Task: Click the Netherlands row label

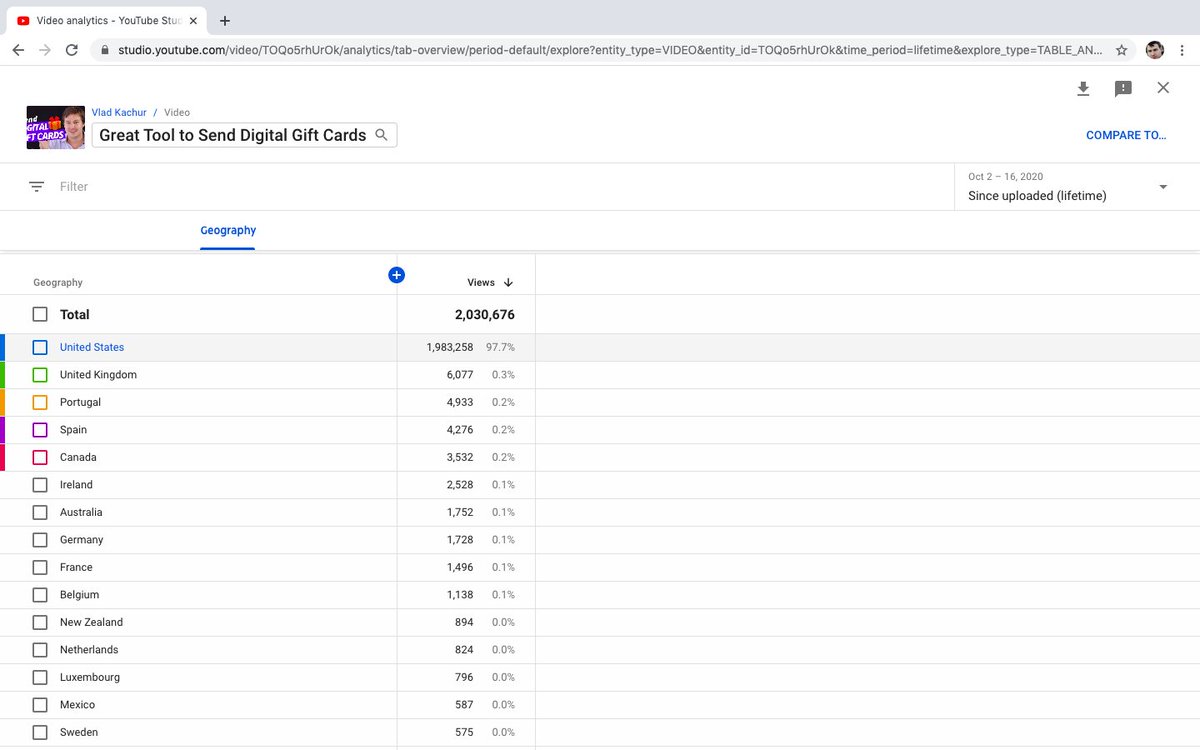Action: click(x=89, y=650)
